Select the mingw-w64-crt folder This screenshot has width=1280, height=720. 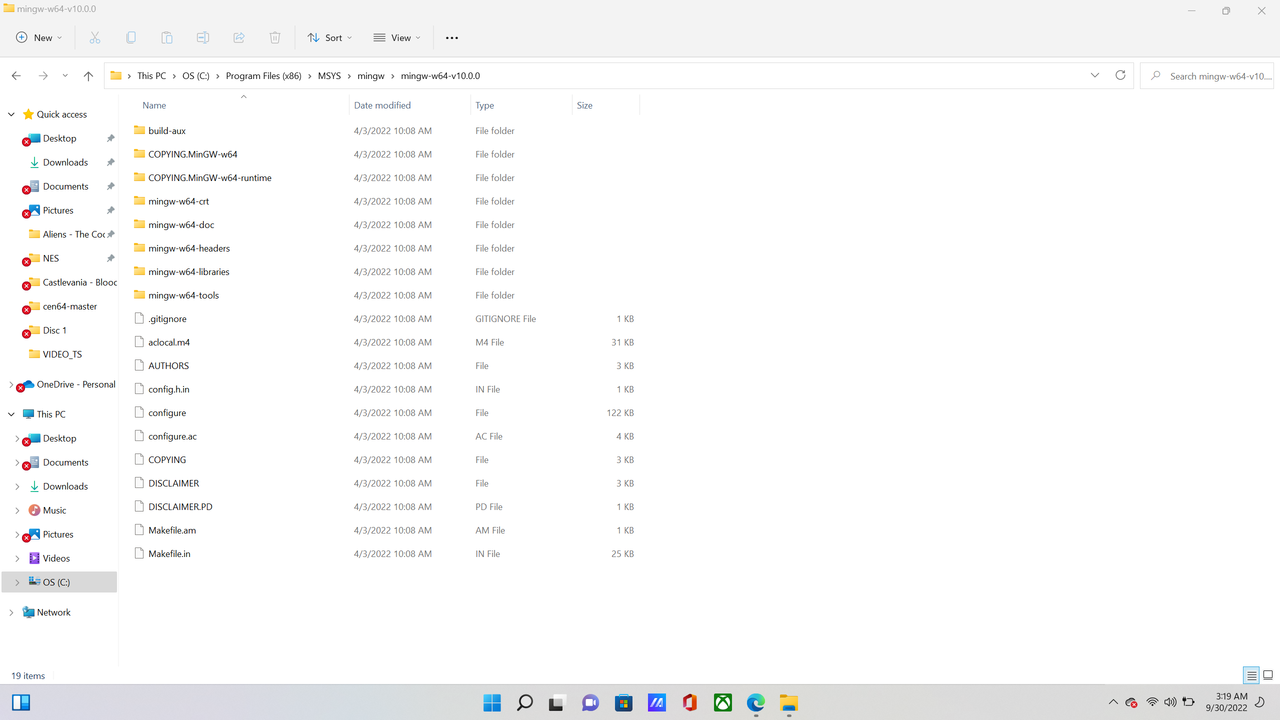178,201
